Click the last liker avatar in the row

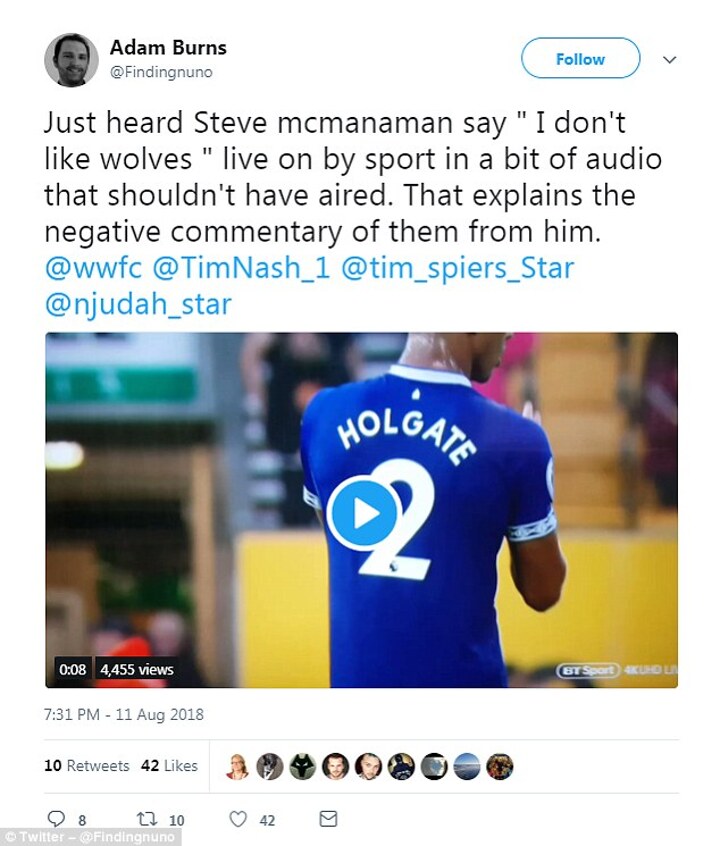coord(499,766)
